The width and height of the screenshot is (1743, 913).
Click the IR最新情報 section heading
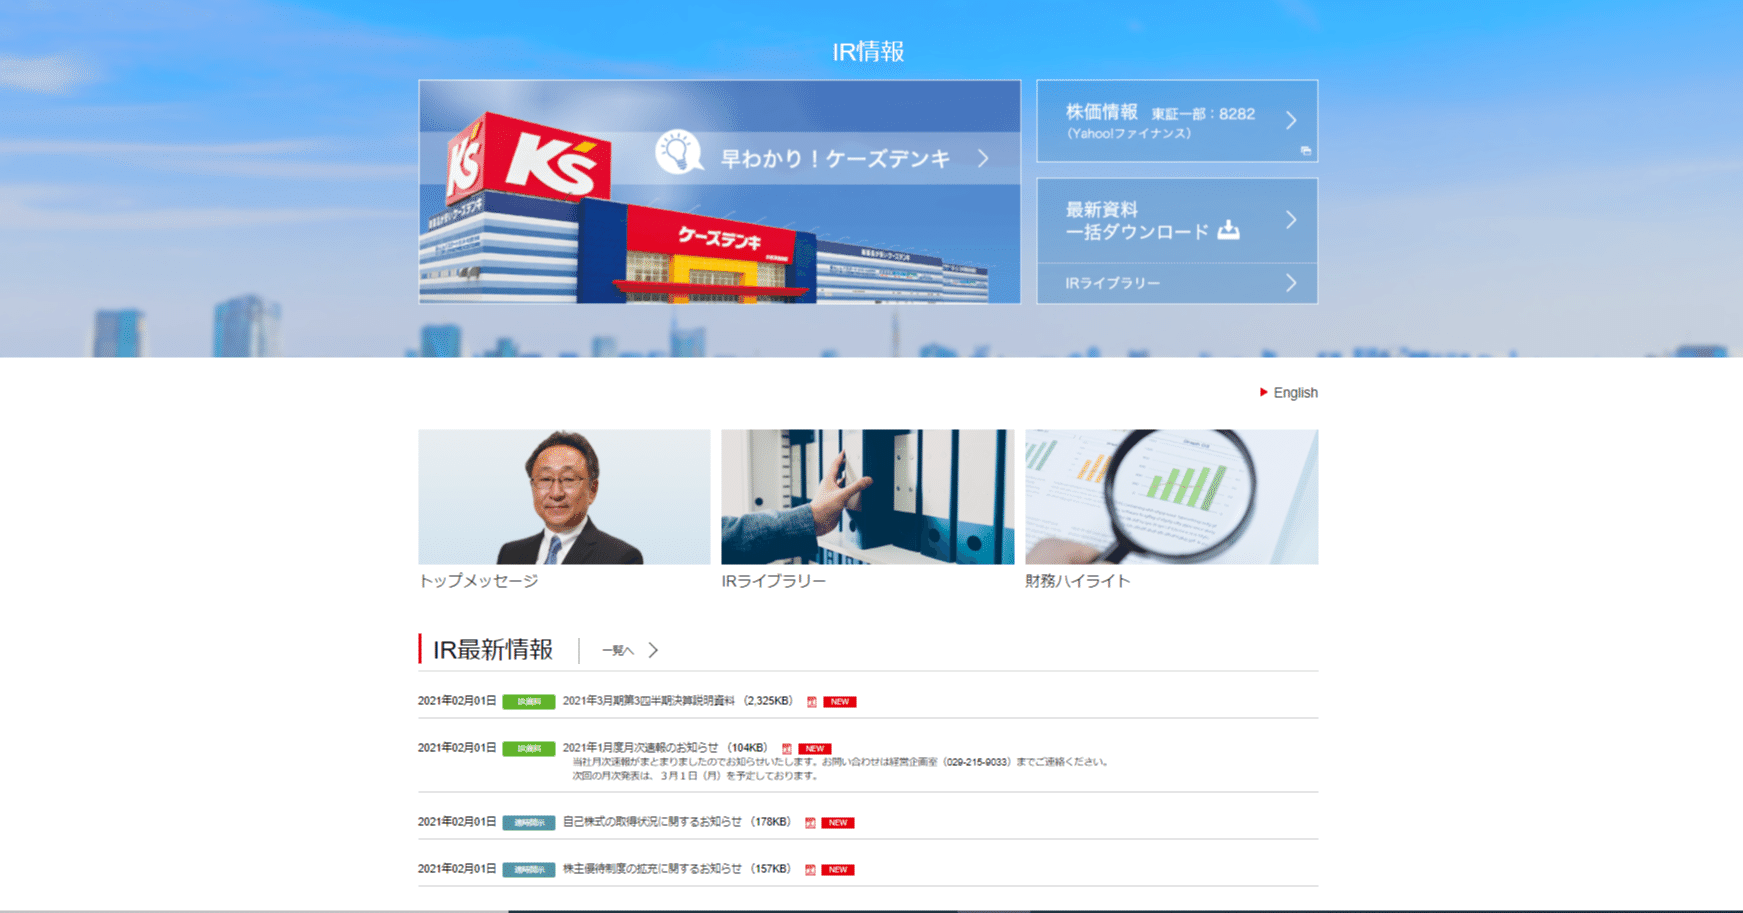coord(493,650)
